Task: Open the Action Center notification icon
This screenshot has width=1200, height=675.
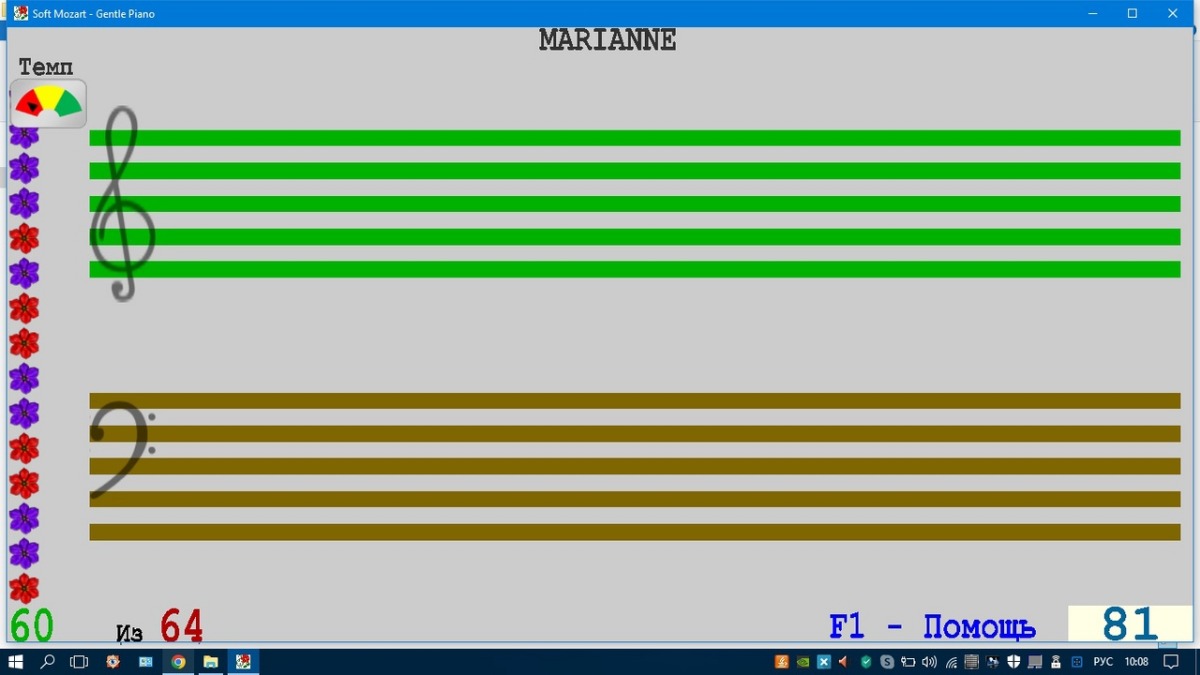Action: [1171, 662]
